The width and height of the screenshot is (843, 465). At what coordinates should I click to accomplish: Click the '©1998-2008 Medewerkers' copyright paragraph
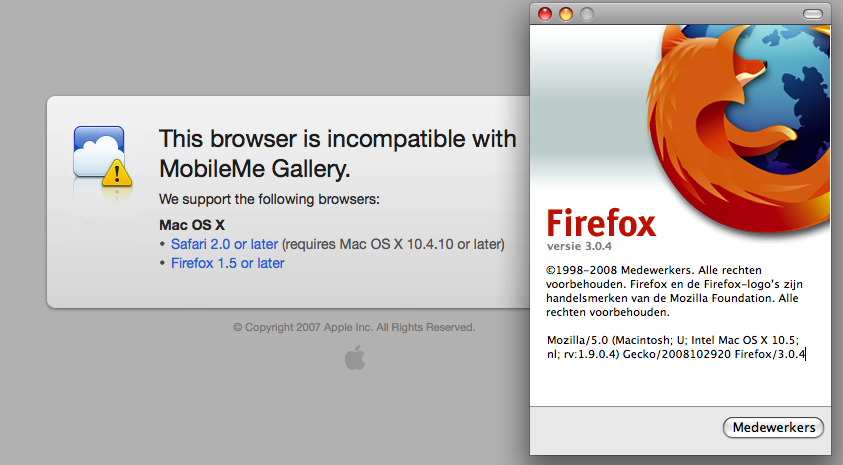pos(674,291)
